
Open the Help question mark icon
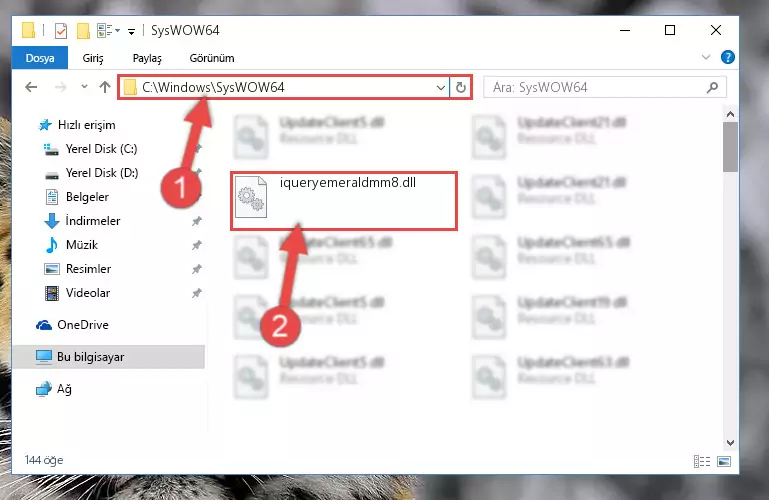(x=727, y=57)
